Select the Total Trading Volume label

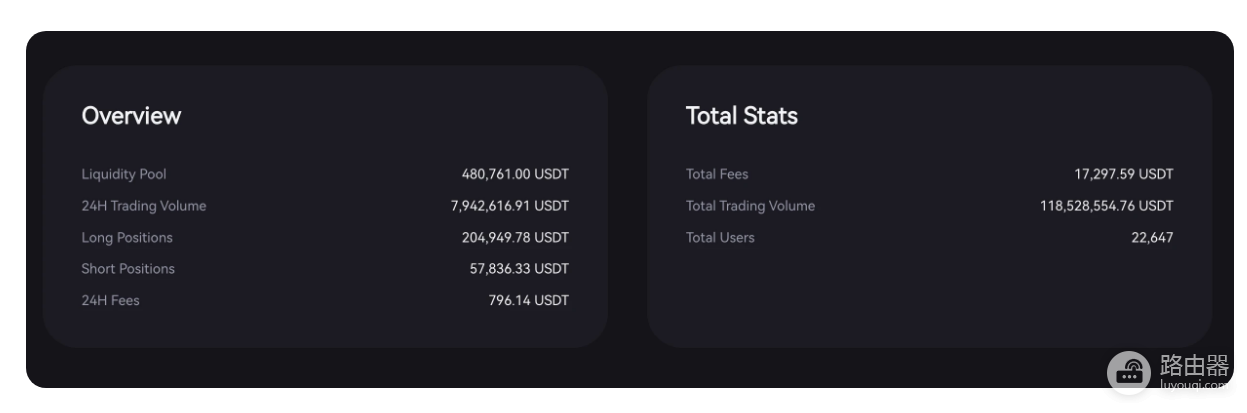point(750,206)
